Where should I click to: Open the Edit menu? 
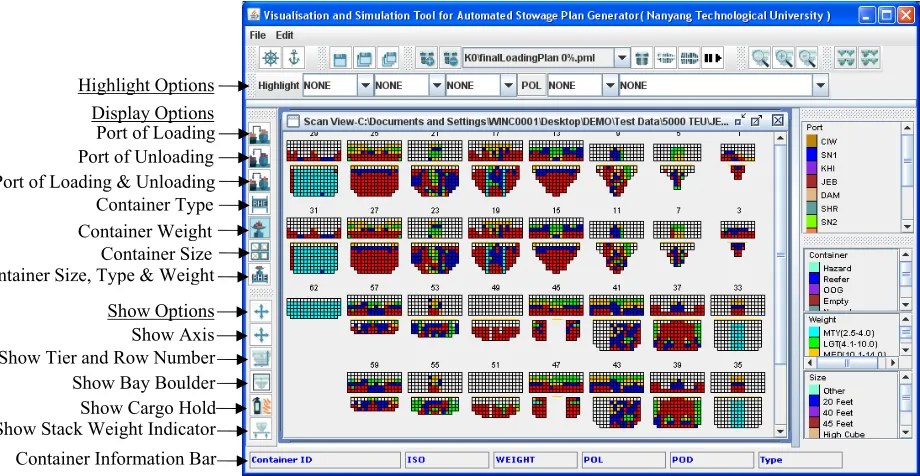click(285, 35)
